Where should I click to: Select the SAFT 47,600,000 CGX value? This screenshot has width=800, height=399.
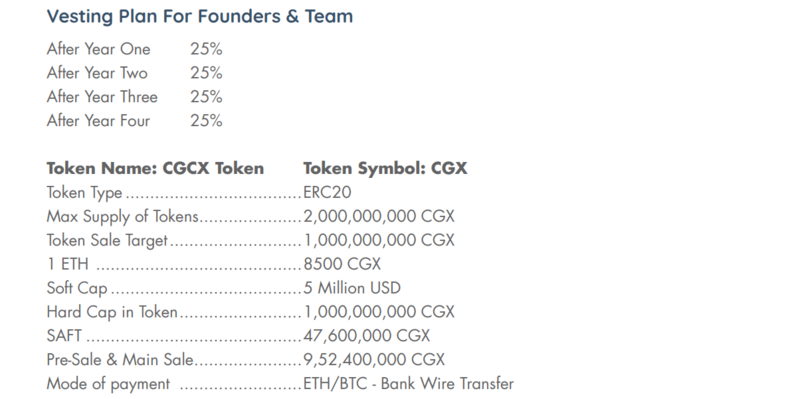click(366, 336)
